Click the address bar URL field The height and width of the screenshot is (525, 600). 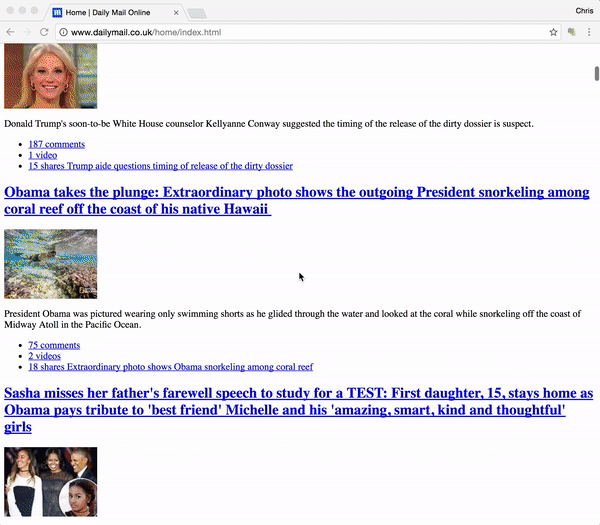pos(306,32)
